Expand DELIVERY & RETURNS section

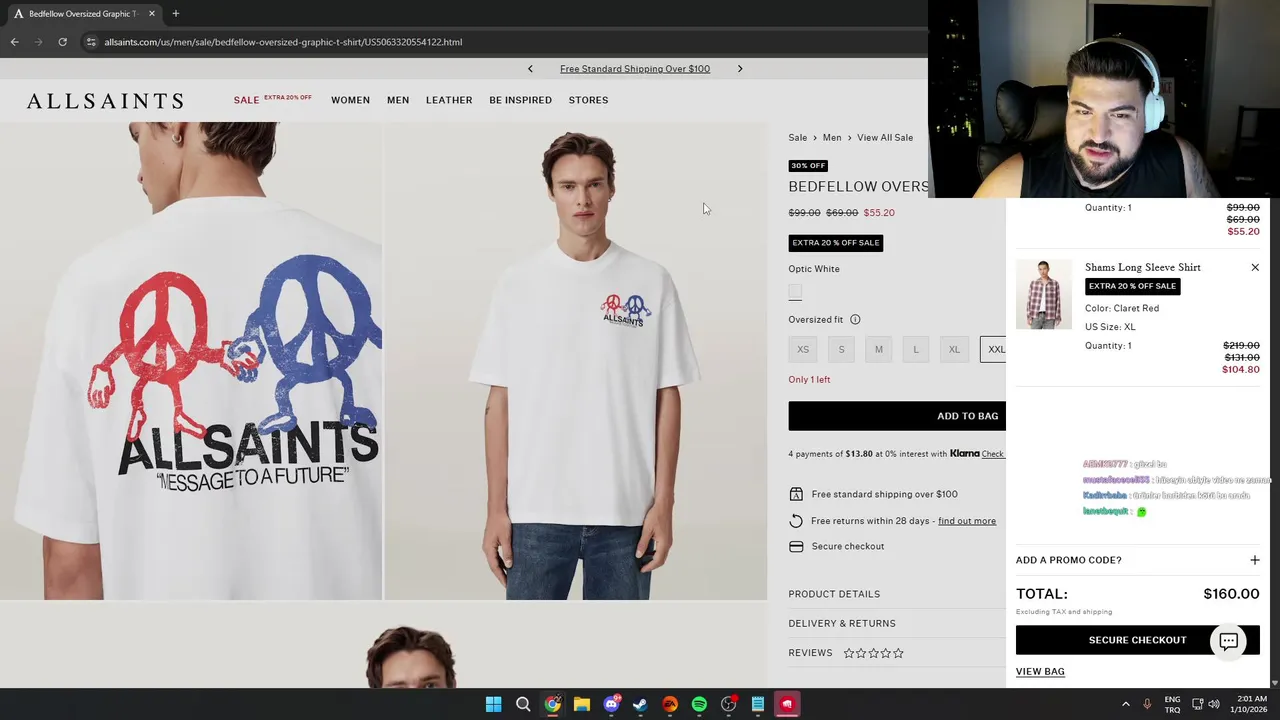842,624
